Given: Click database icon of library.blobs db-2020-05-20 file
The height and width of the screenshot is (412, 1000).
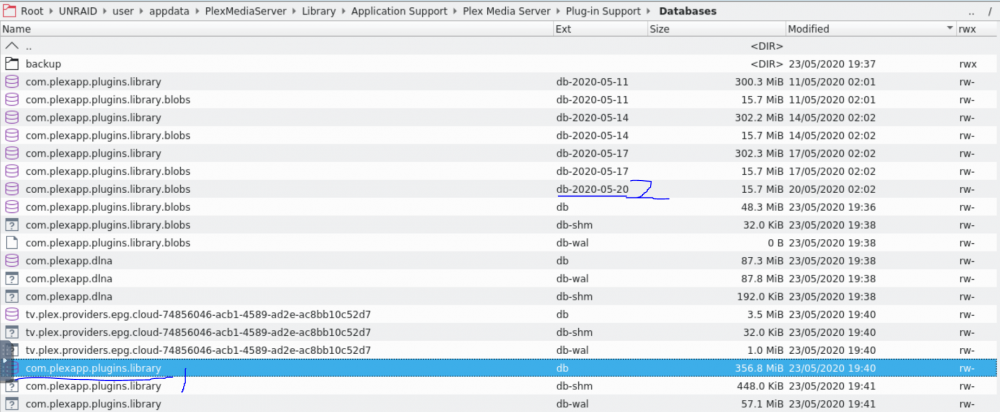Looking at the screenshot, I should pyautogui.click(x=11, y=189).
